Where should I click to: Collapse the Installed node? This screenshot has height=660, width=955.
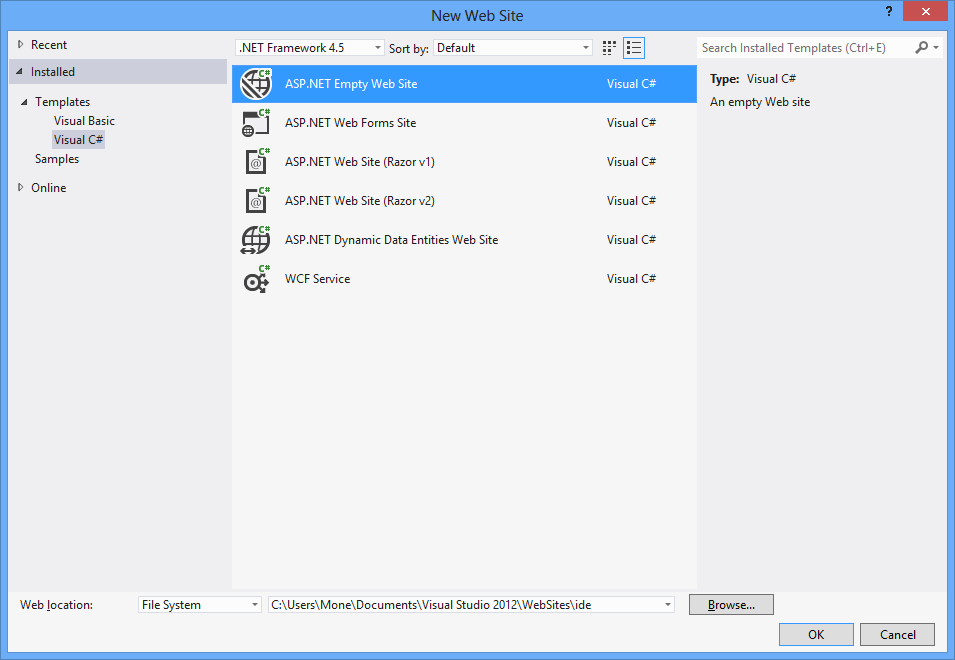click(19, 72)
